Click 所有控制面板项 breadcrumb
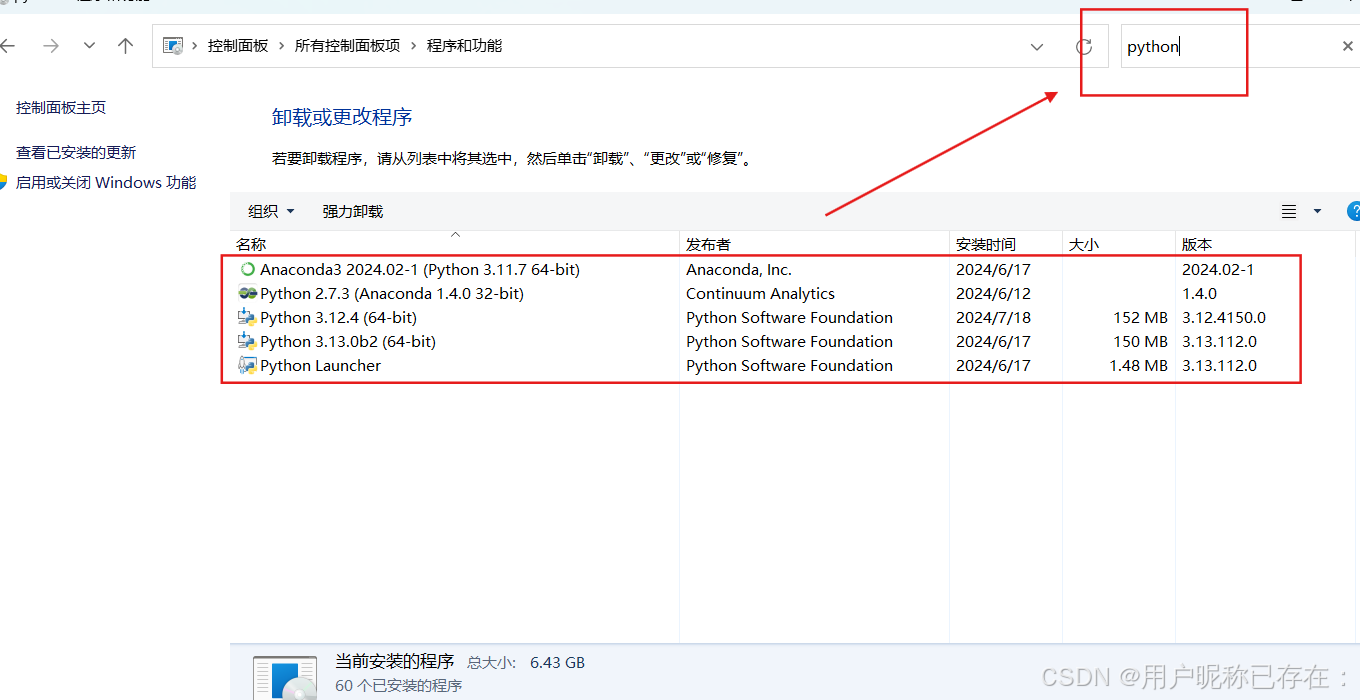1360x700 pixels. [347, 46]
